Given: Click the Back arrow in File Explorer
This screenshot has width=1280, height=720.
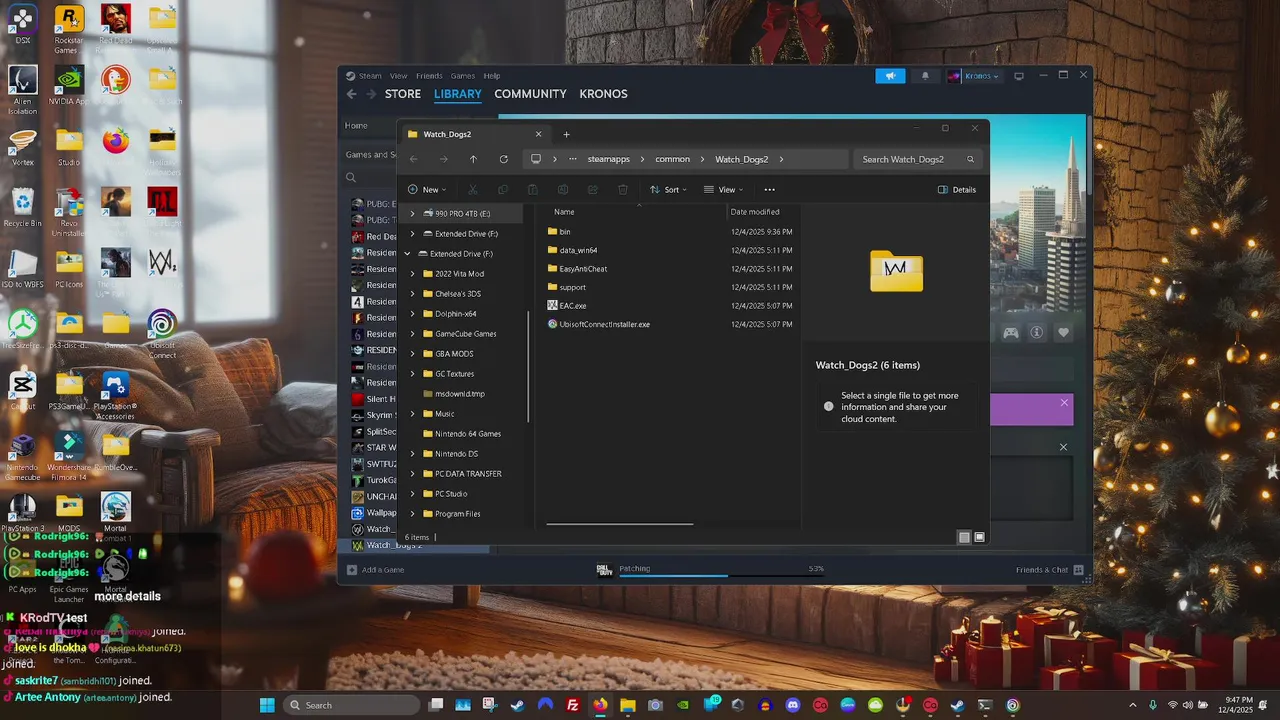Looking at the screenshot, I should coord(413,159).
